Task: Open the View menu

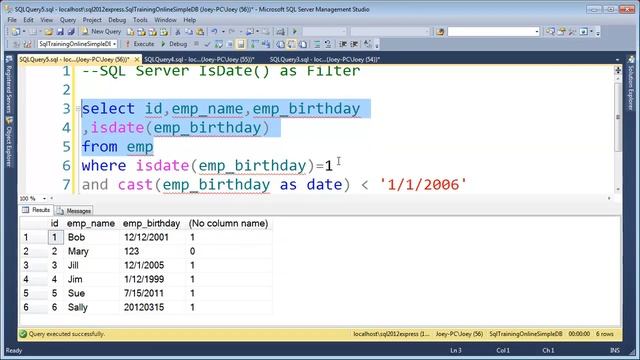Action: point(46,20)
